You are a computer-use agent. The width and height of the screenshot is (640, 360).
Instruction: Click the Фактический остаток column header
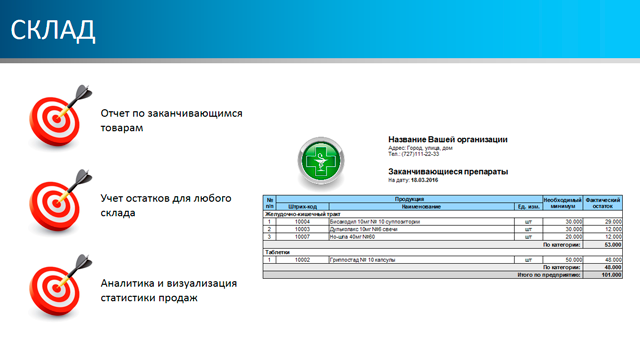pyautogui.click(x=603, y=203)
